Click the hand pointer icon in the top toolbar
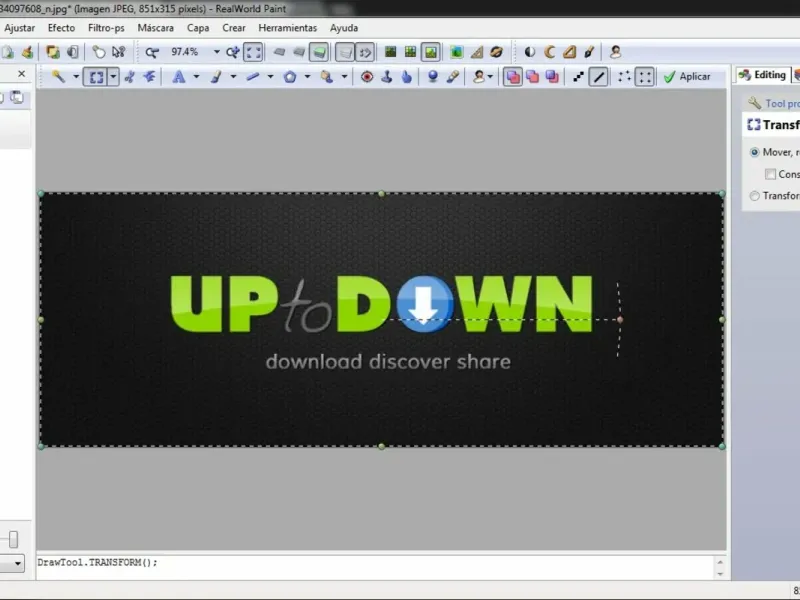The width and height of the screenshot is (800, 600). [x=98, y=52]
